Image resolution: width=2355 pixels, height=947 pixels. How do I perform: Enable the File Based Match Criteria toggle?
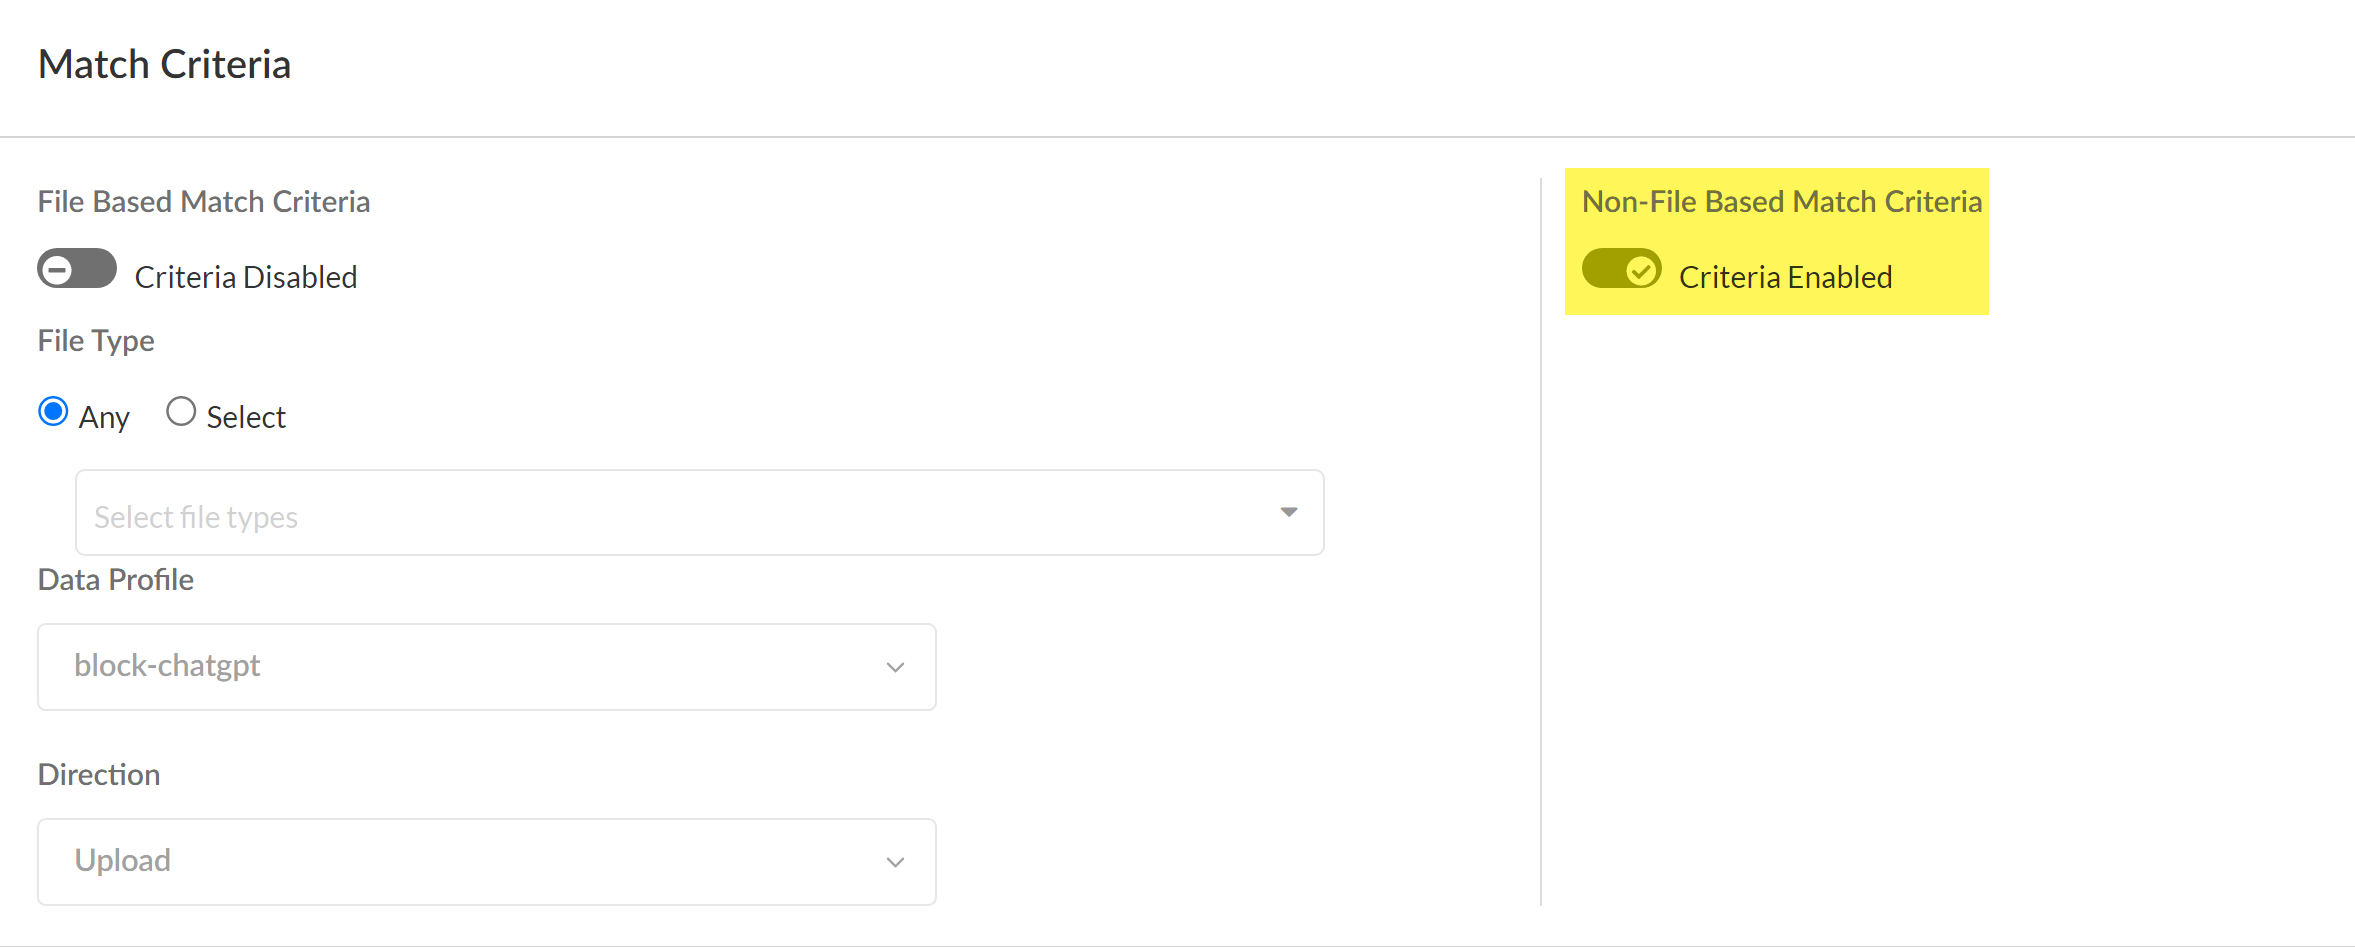[x=77, y=269]
